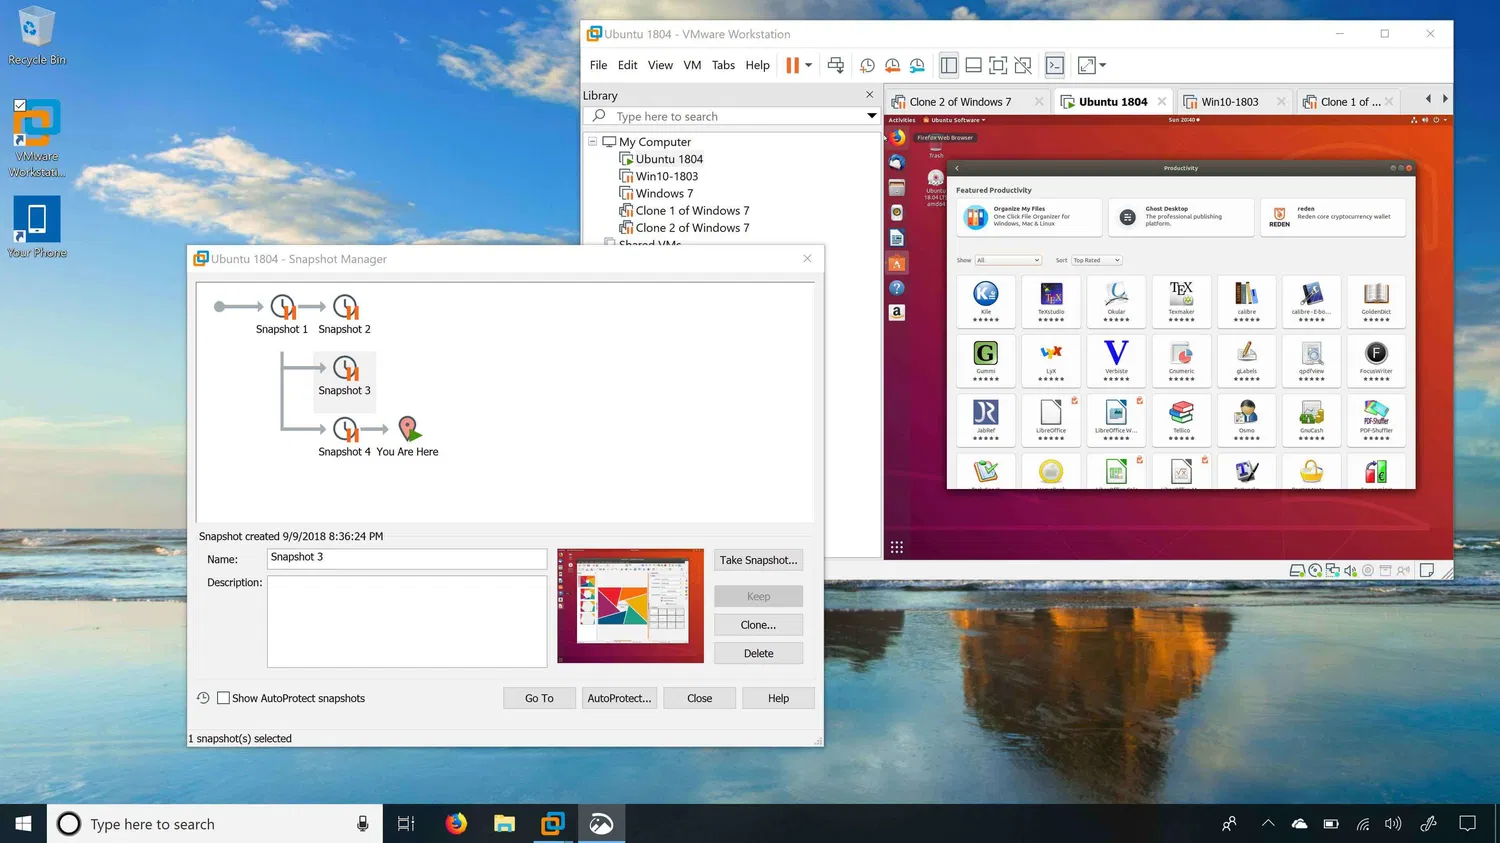Click the Go To button

point(539,698)
